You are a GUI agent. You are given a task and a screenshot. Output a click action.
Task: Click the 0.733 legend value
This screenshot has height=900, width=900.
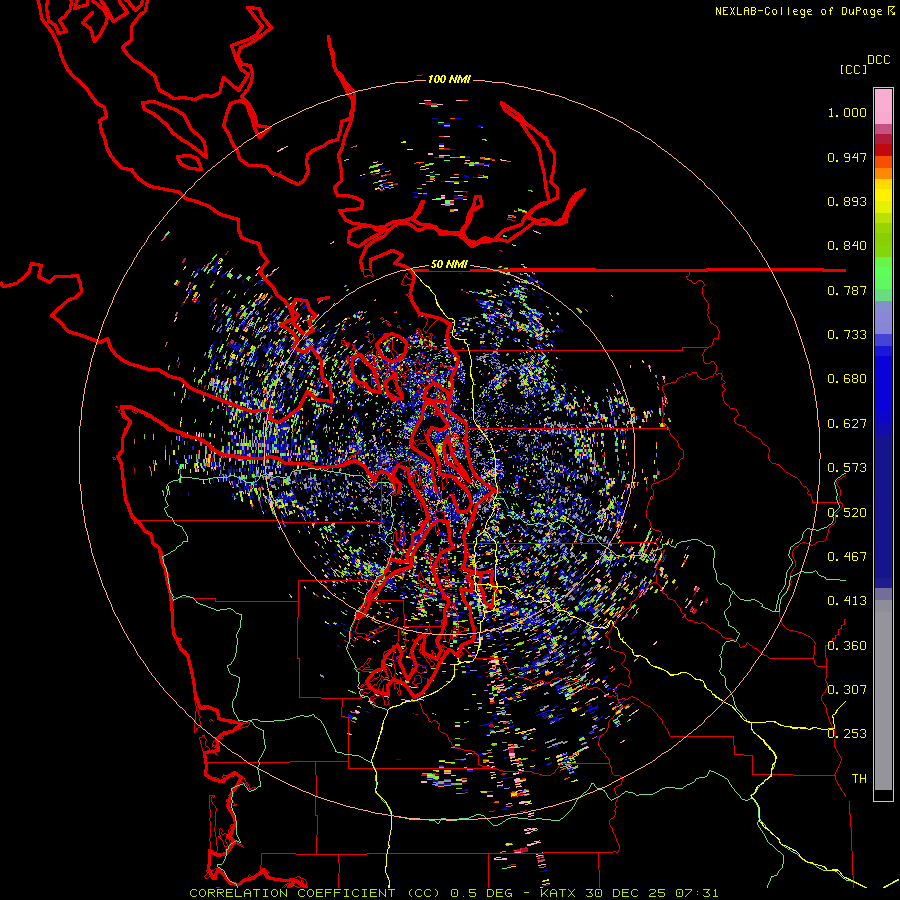[x=847, y=335]
